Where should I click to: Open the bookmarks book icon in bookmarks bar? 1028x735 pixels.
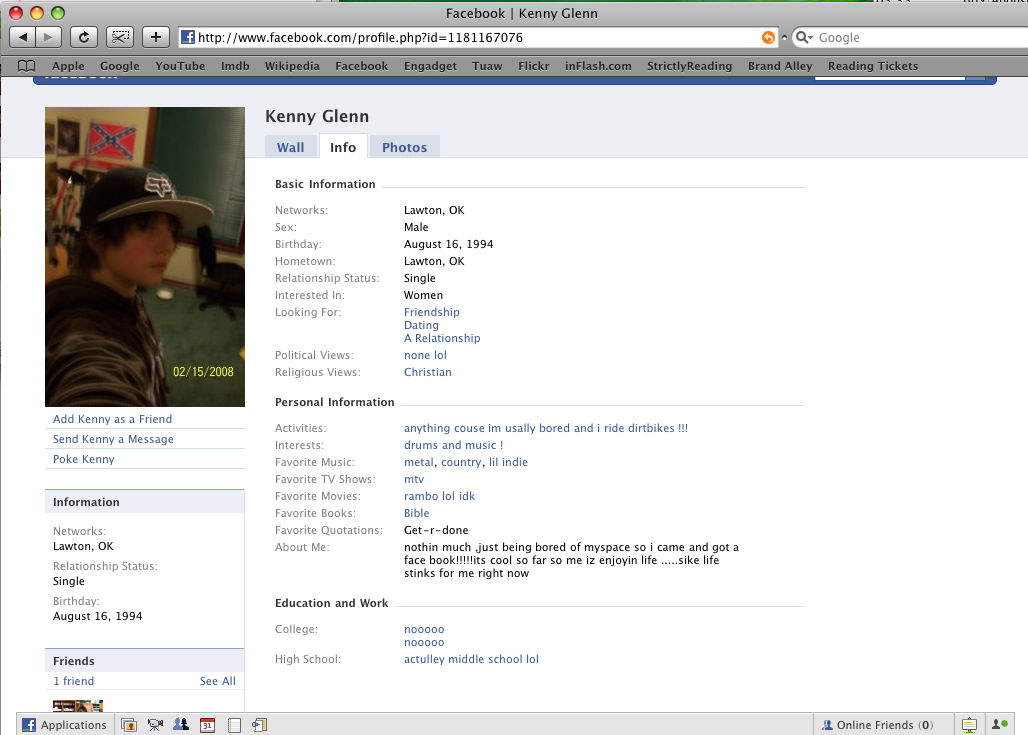point(26,66)
